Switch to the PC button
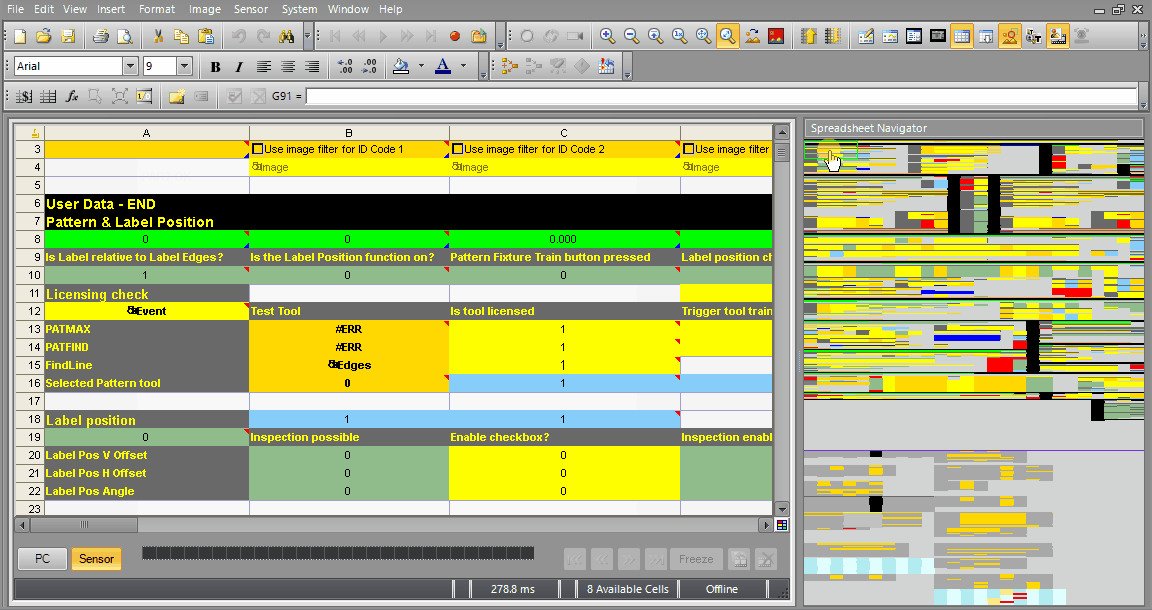 pos(42,559)
